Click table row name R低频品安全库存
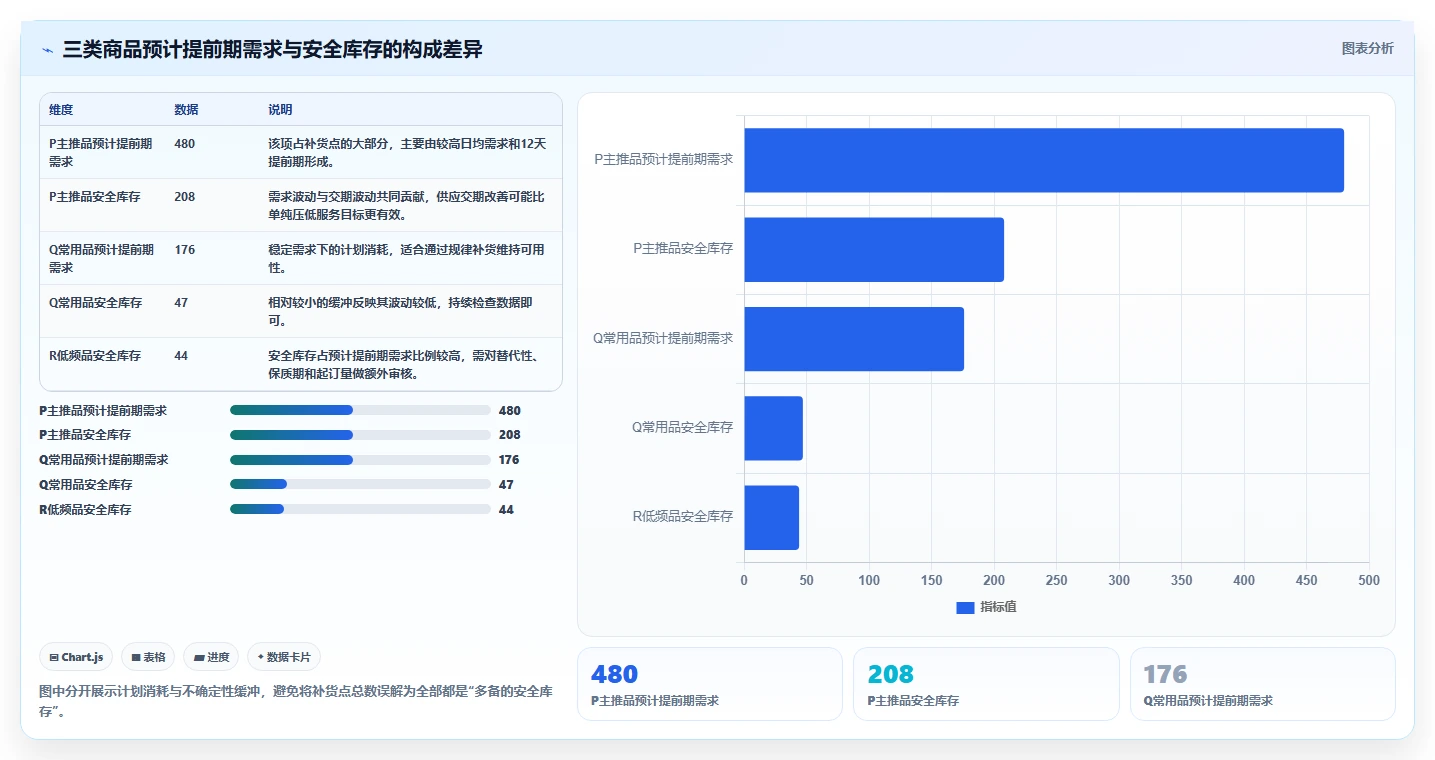Screen dimensions: 1435x760 tap(95, 356)
